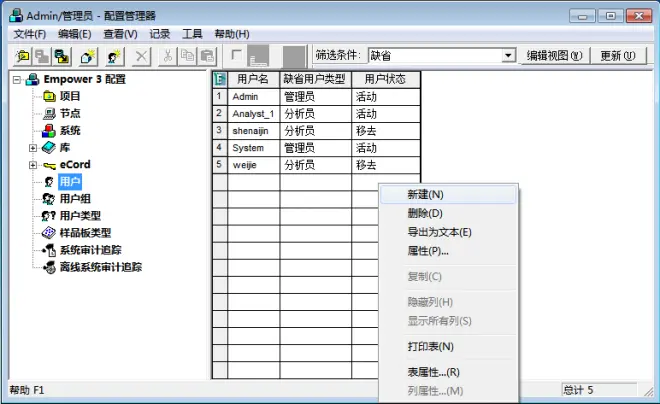Click the 样品板类型 plate icon
Viewport: 660px width, 404px height.
coord(49,233)
